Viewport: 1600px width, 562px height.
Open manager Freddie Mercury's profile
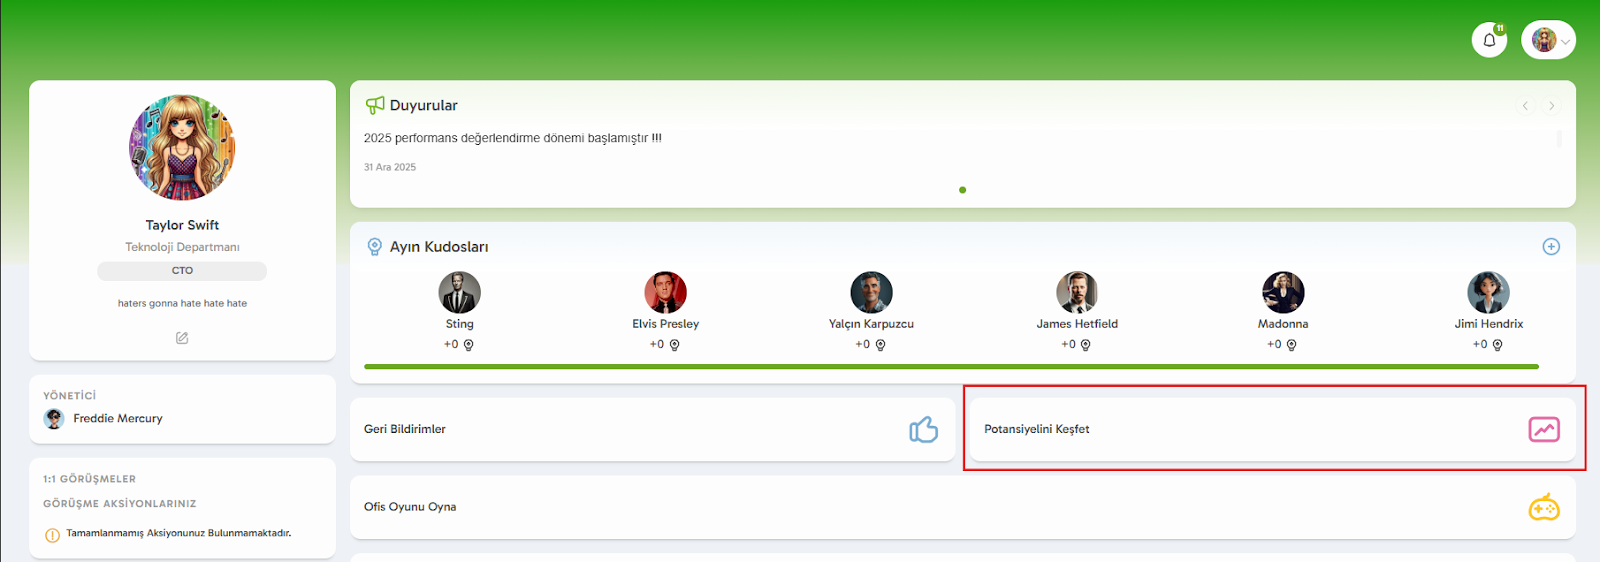[117, 419]
